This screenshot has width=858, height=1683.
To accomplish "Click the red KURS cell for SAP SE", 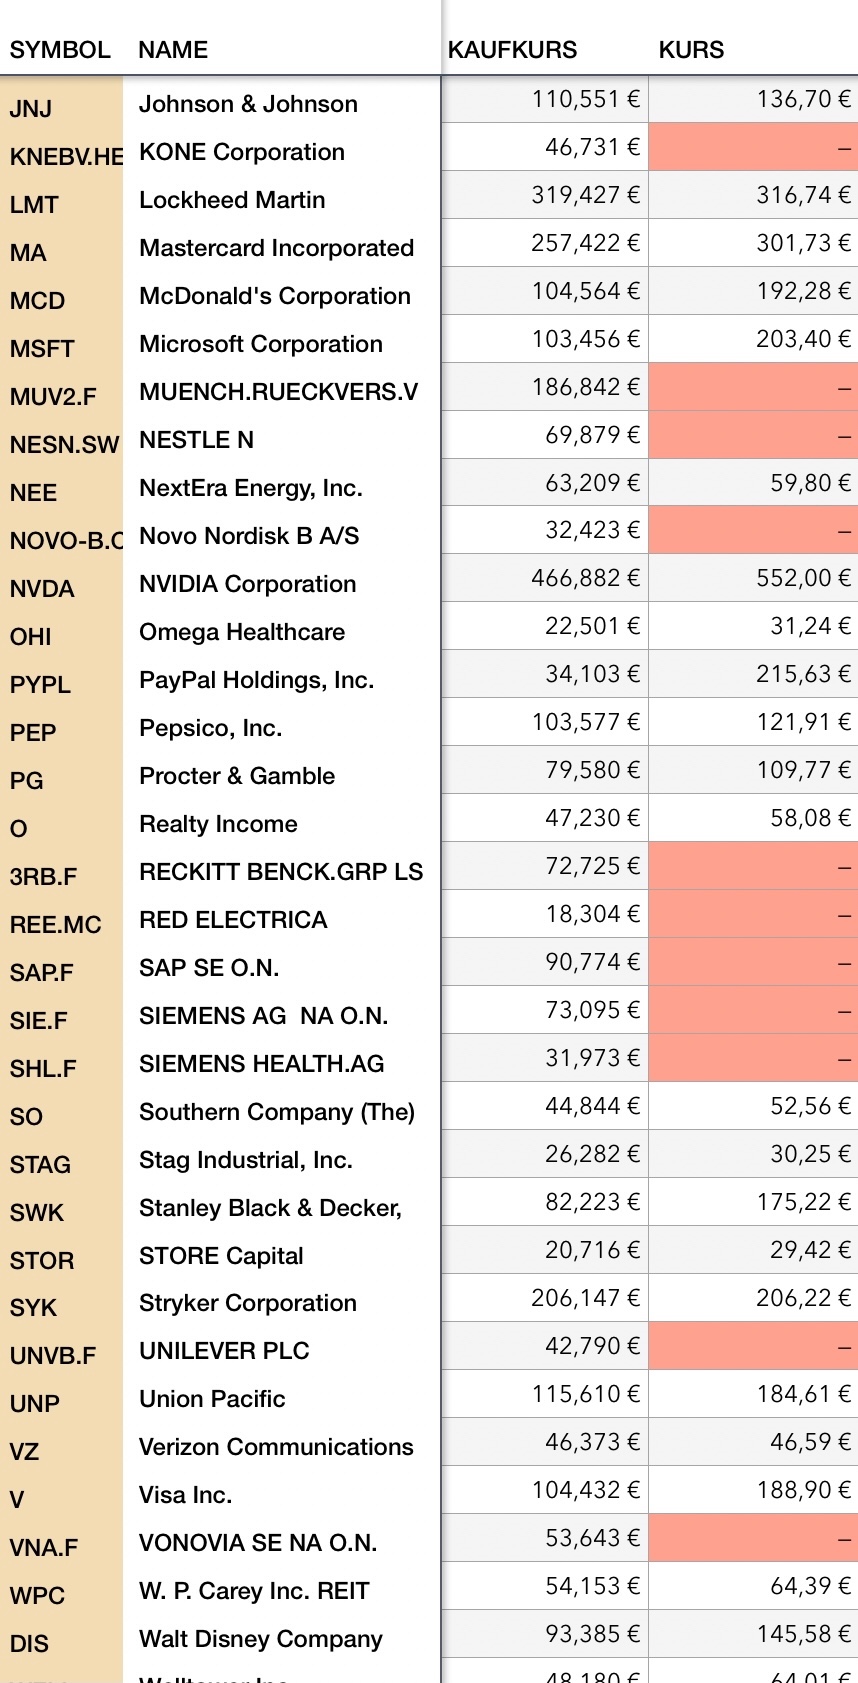I will [753, 962].
